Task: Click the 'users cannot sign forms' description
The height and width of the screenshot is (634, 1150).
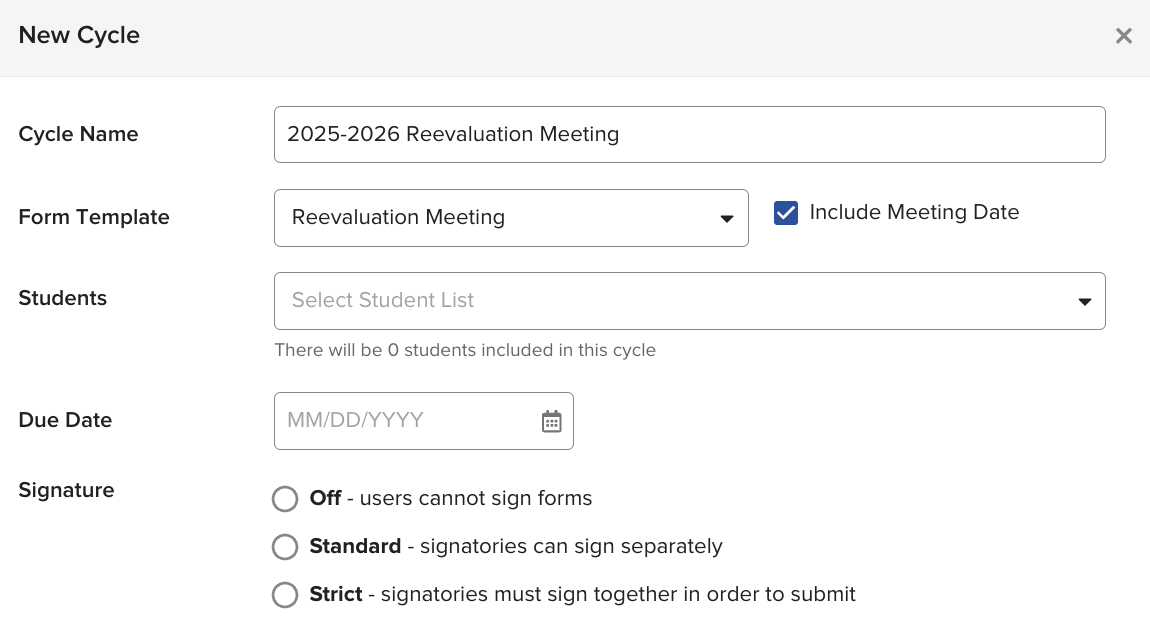Action: pos(476,498)
